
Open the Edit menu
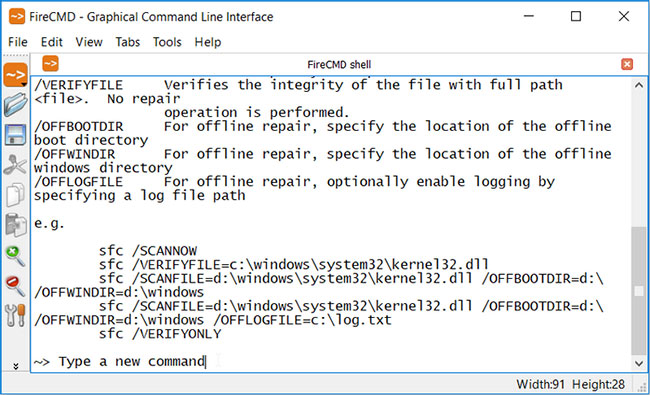[x=51, y=42]
